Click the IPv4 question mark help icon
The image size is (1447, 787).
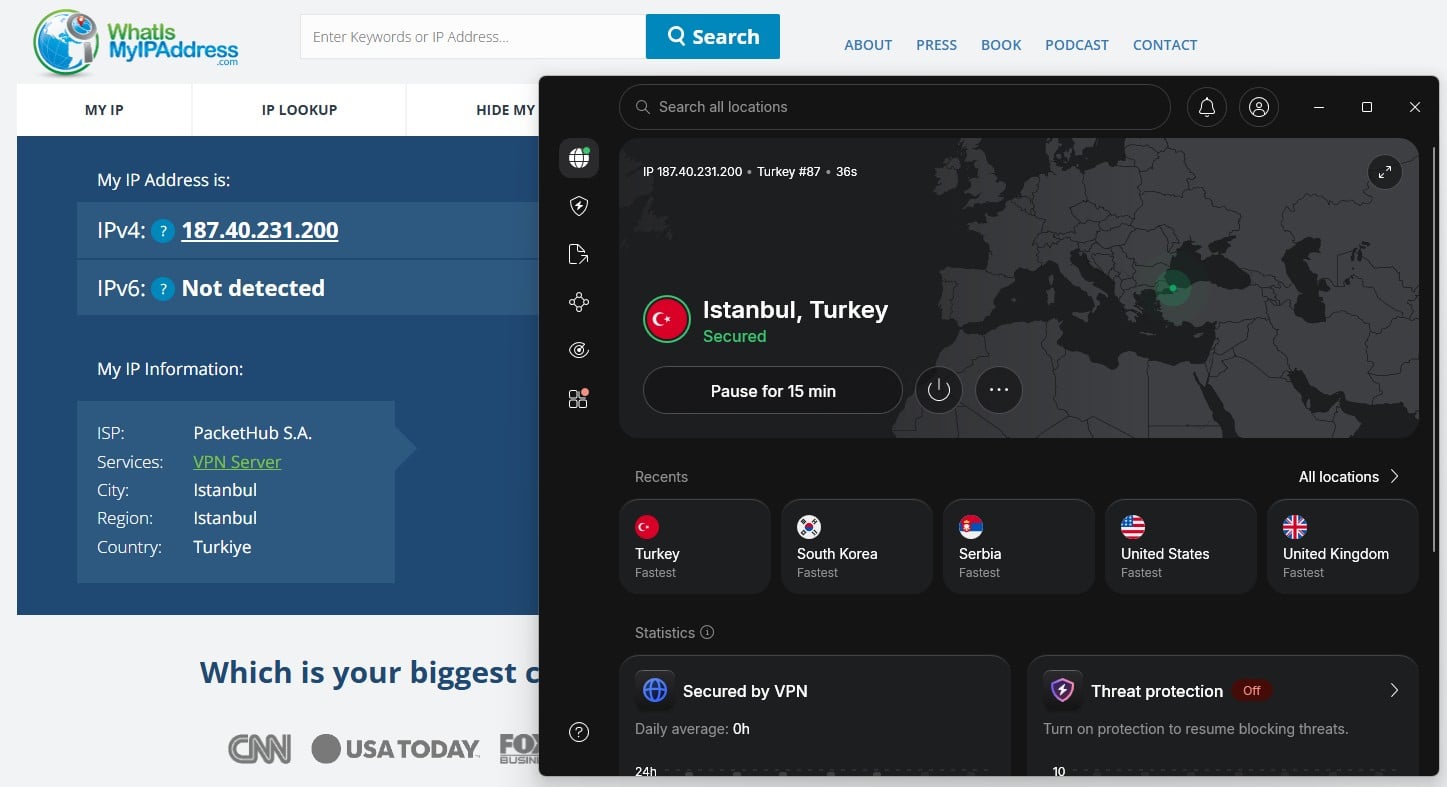(x=163, y=231)
